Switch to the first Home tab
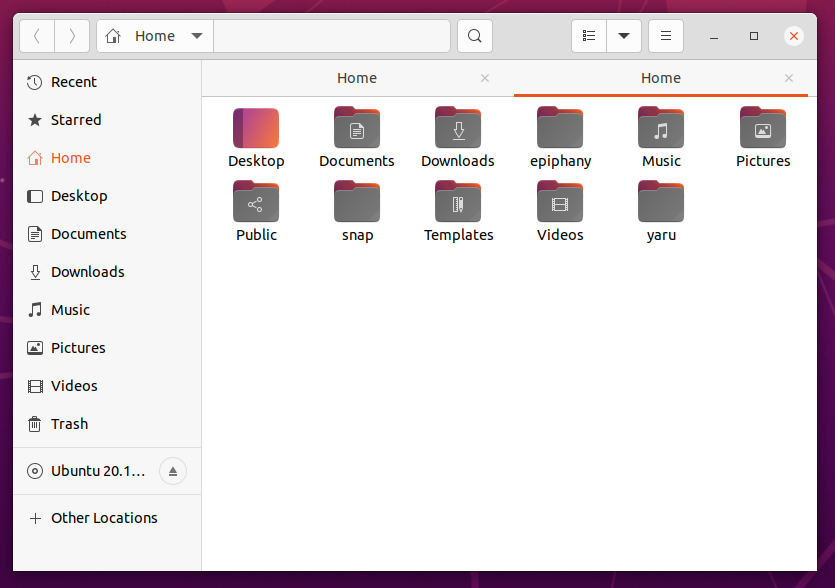This screenshot has height=588, width=835. coord(357,78)
